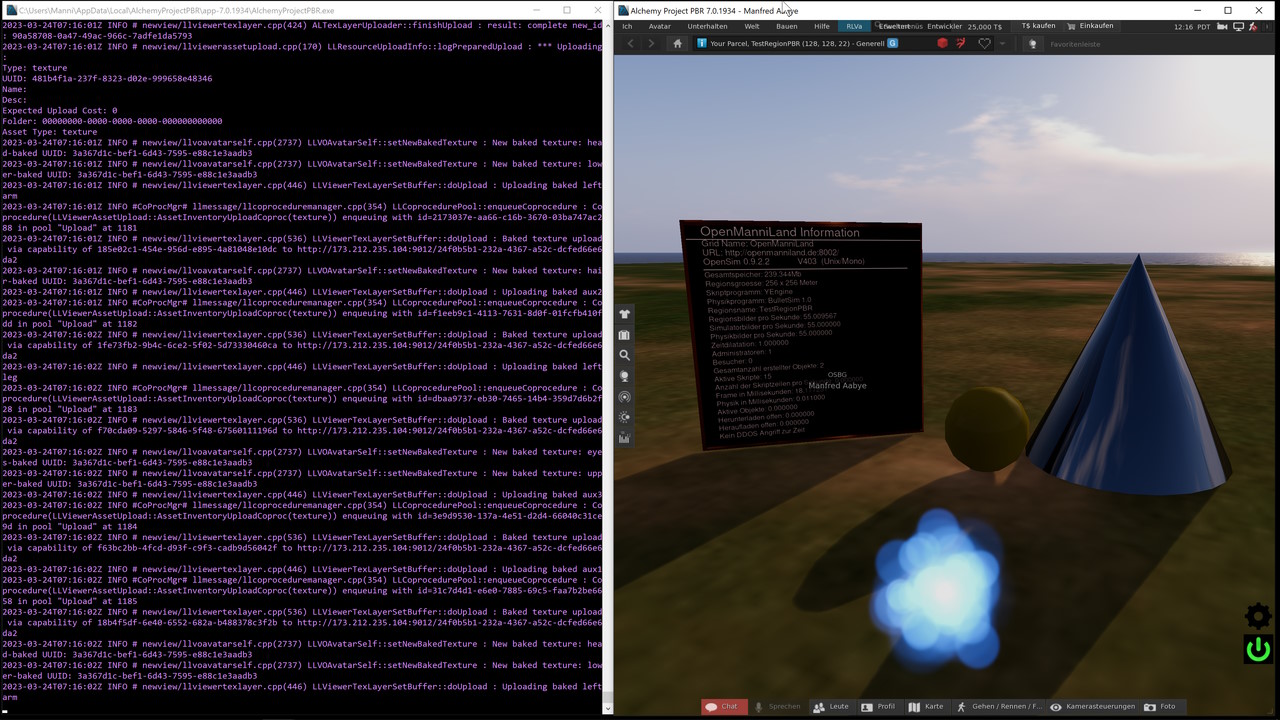Open the Welt menu
The height and width of the screenshot is (720, 1280).
[751, 26]
